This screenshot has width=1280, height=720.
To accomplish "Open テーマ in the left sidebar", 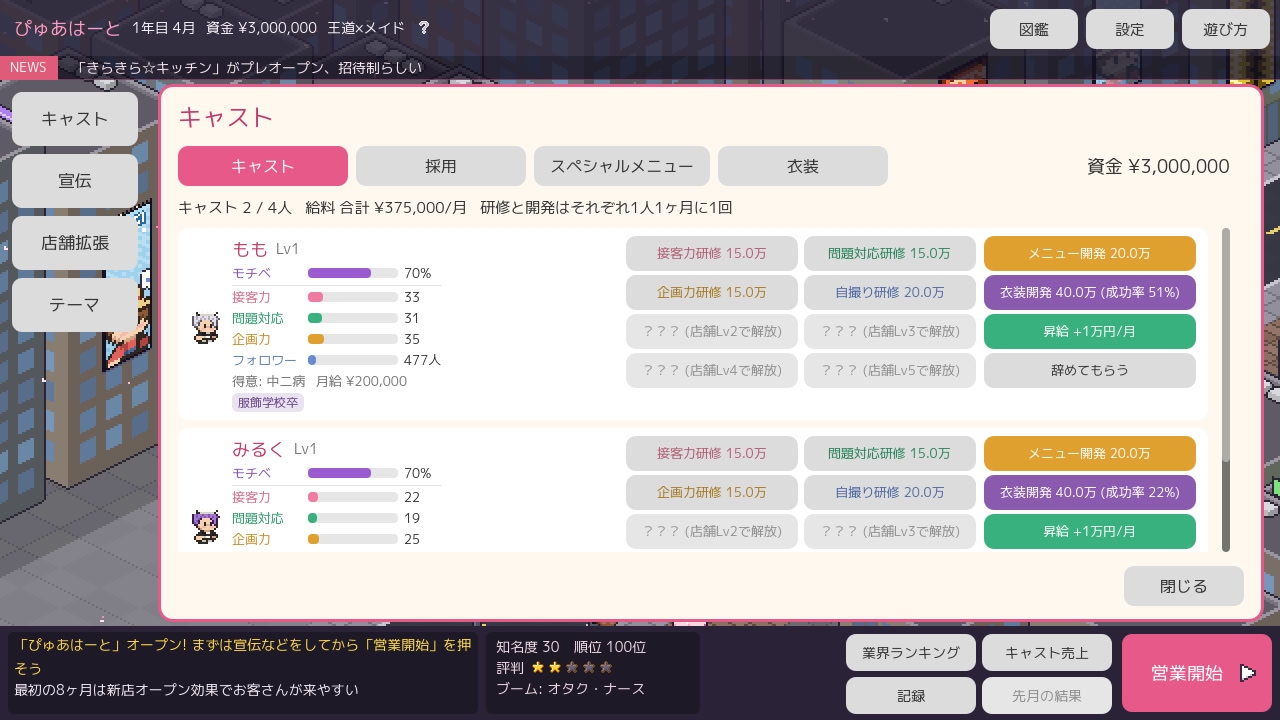I will click(x=75, y=305).
